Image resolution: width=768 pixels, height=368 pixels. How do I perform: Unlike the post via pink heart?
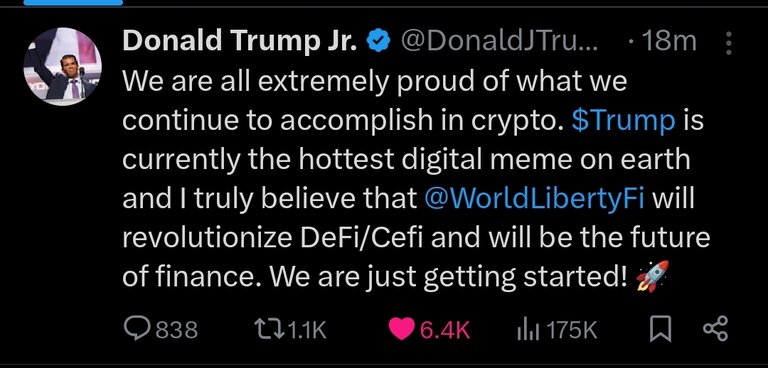[x=401, y=329]
